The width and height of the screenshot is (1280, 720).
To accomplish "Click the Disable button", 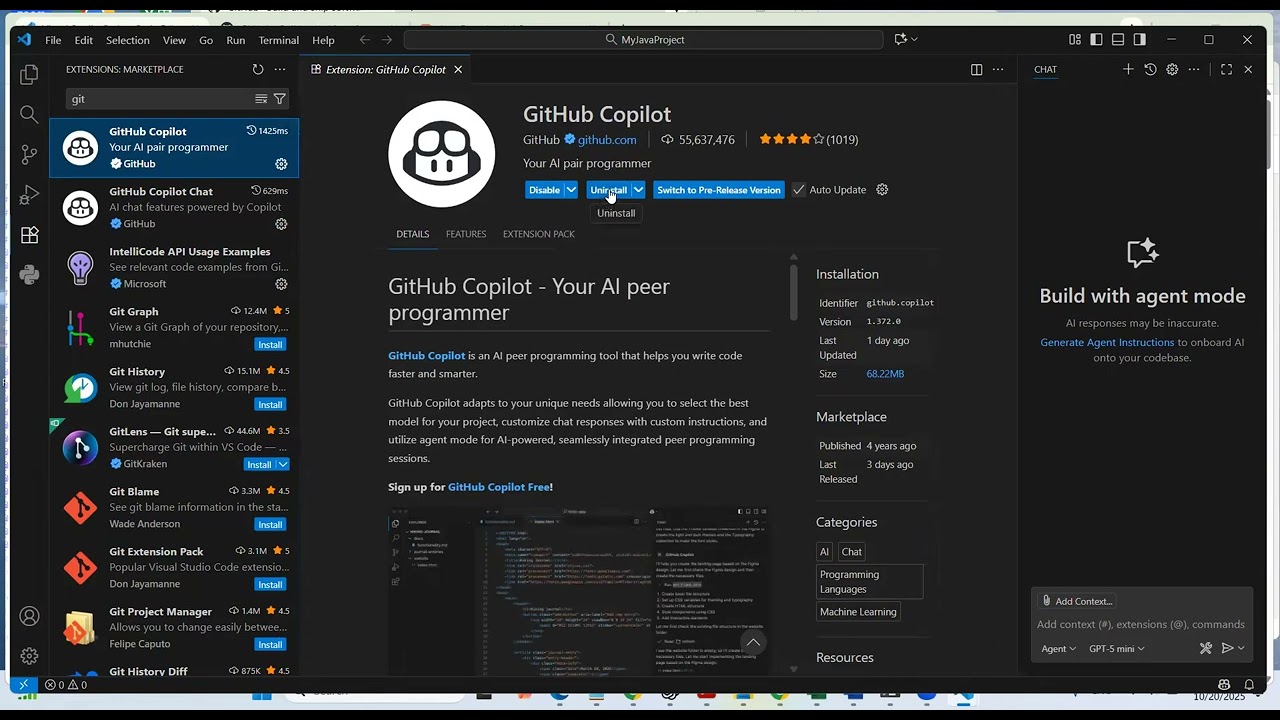I will coord(544,190).
